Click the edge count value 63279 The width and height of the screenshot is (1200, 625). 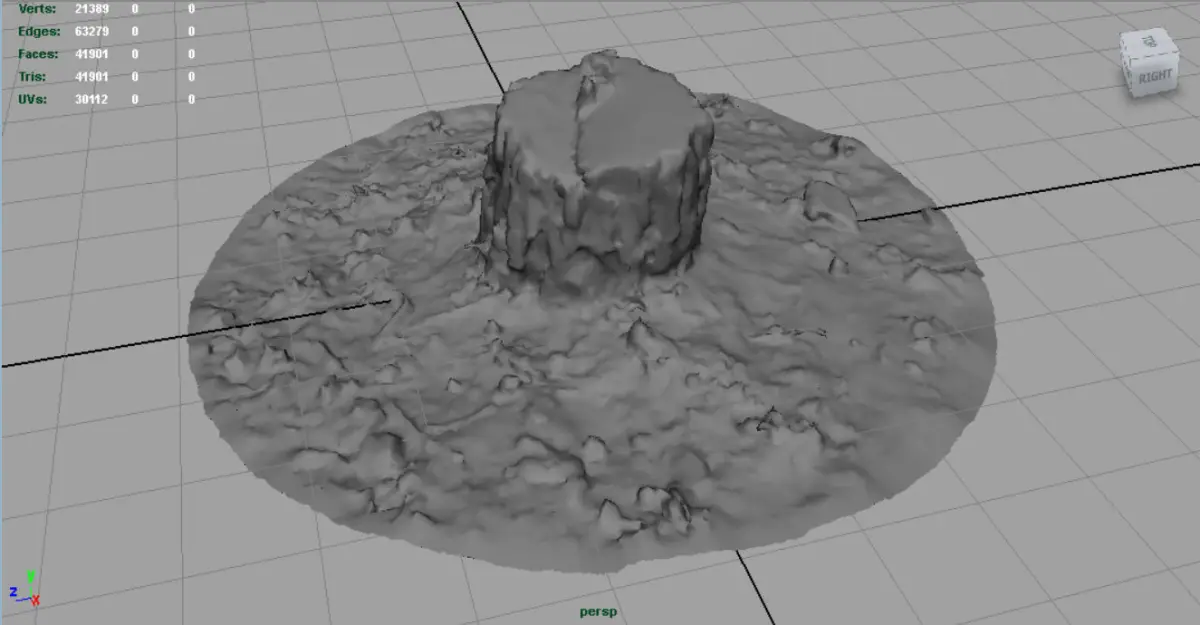click(92, 31)
